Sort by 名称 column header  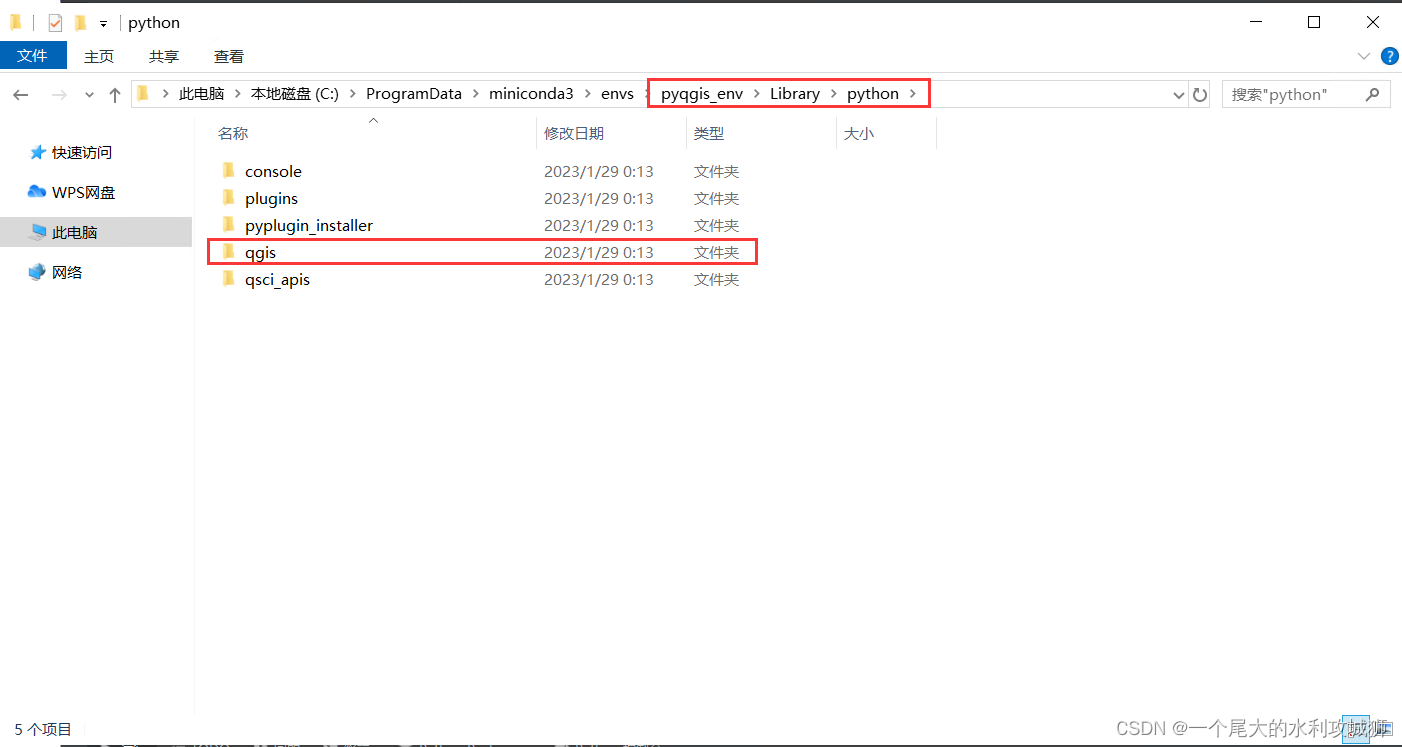pyautogui.click(x=233, y=133)
